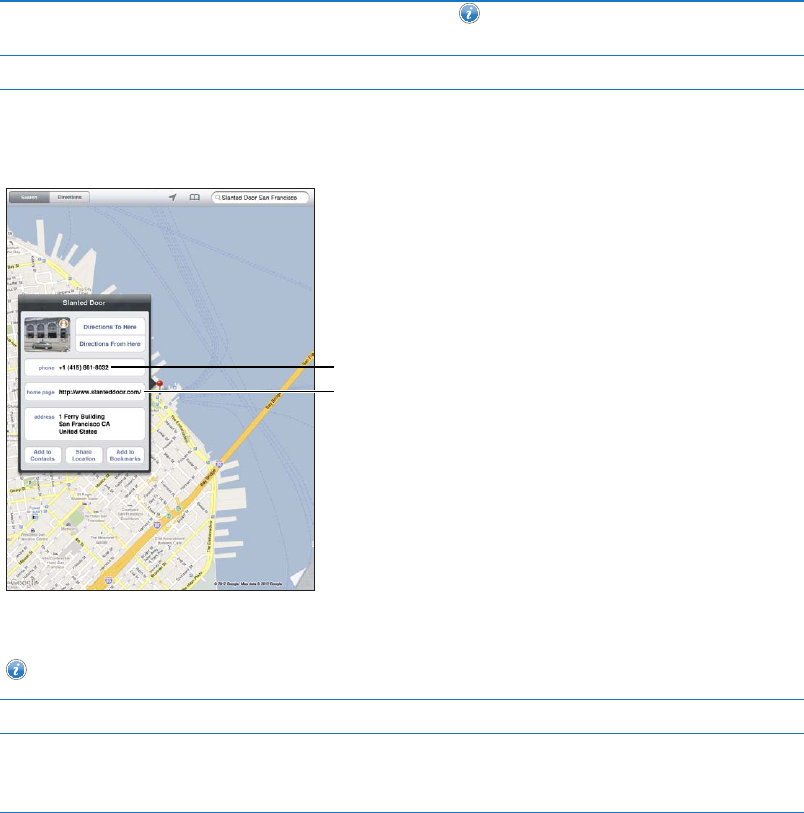Select the Search tab in Maps toolbar
The width and height of the screenshot is (804, 813).
tap(30, 198)
